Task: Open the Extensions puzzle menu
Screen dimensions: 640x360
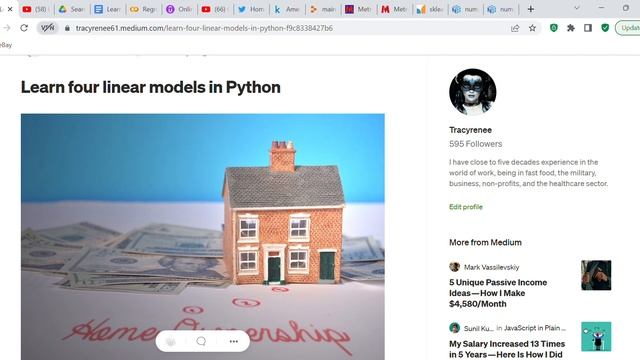Action: point(571,28)
